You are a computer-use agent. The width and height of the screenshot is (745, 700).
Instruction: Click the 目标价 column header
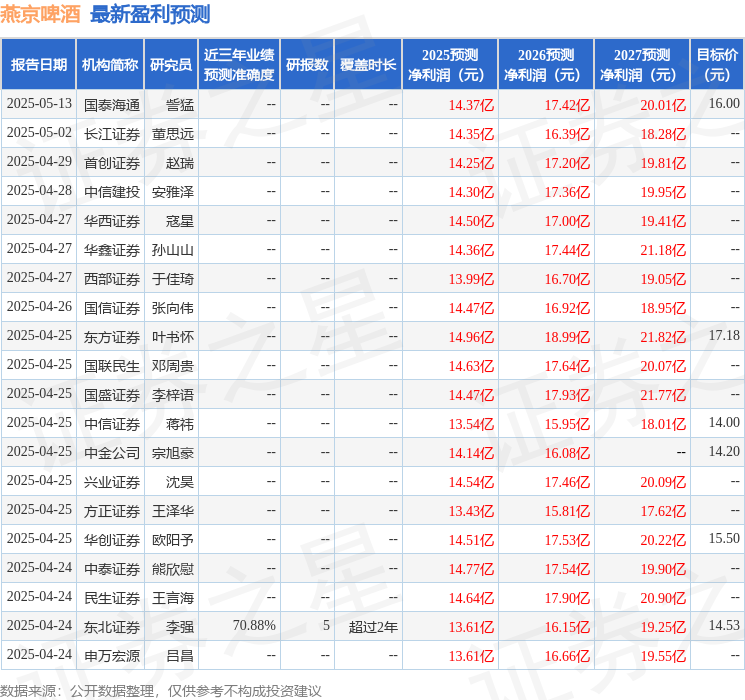pos(717,64)
